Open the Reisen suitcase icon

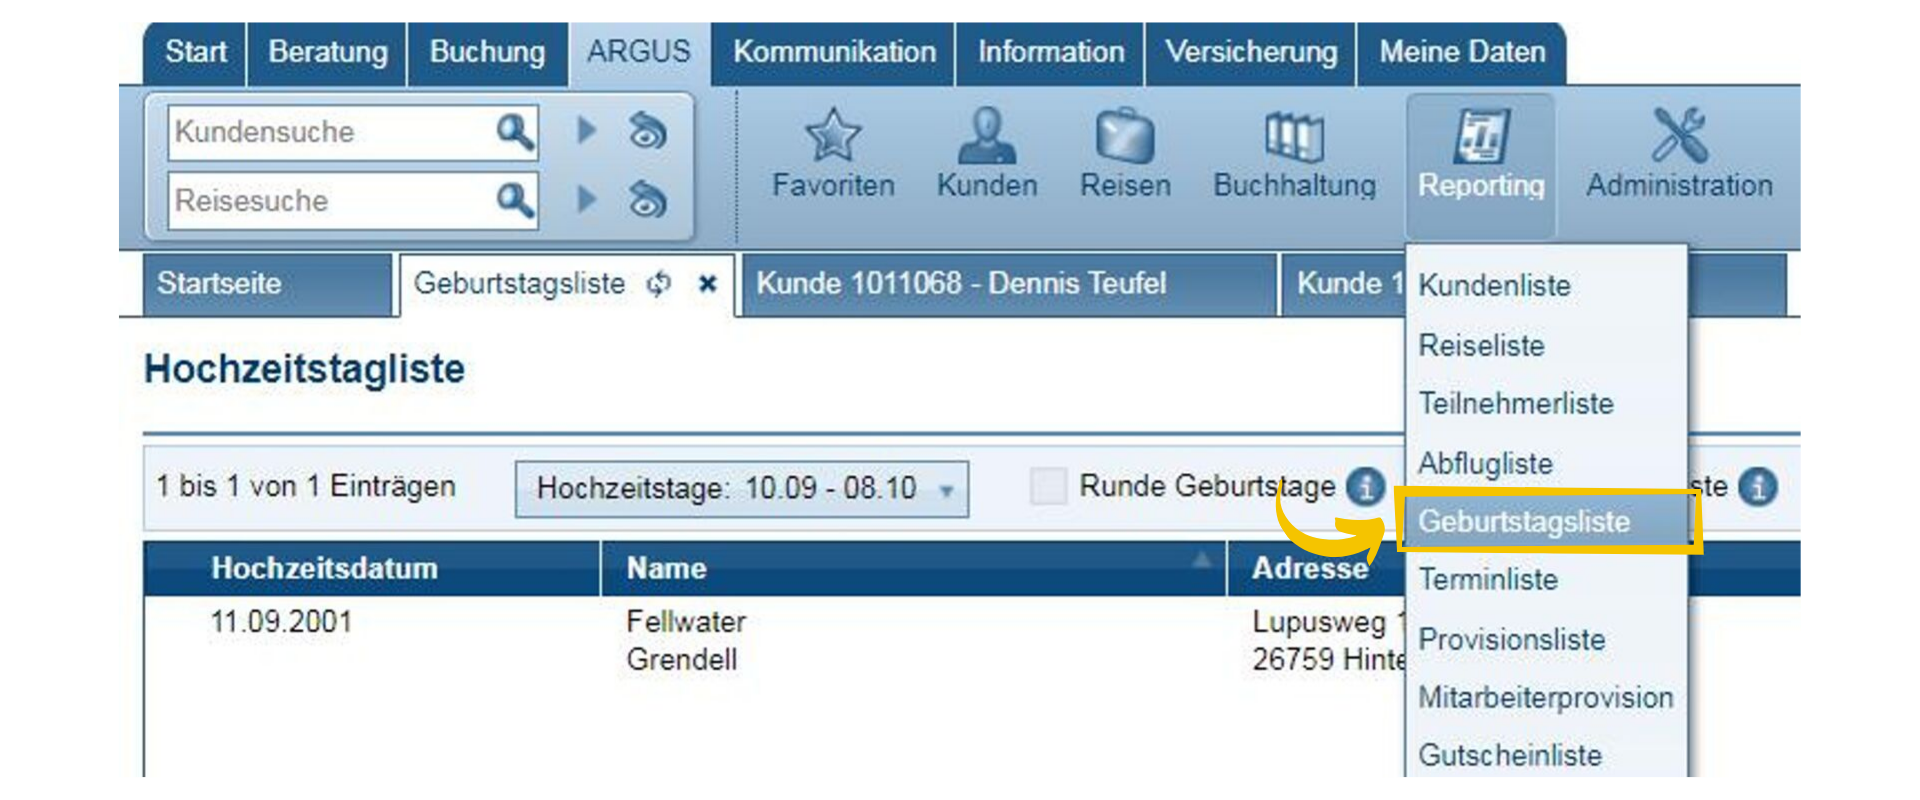tap(1124, 136)
